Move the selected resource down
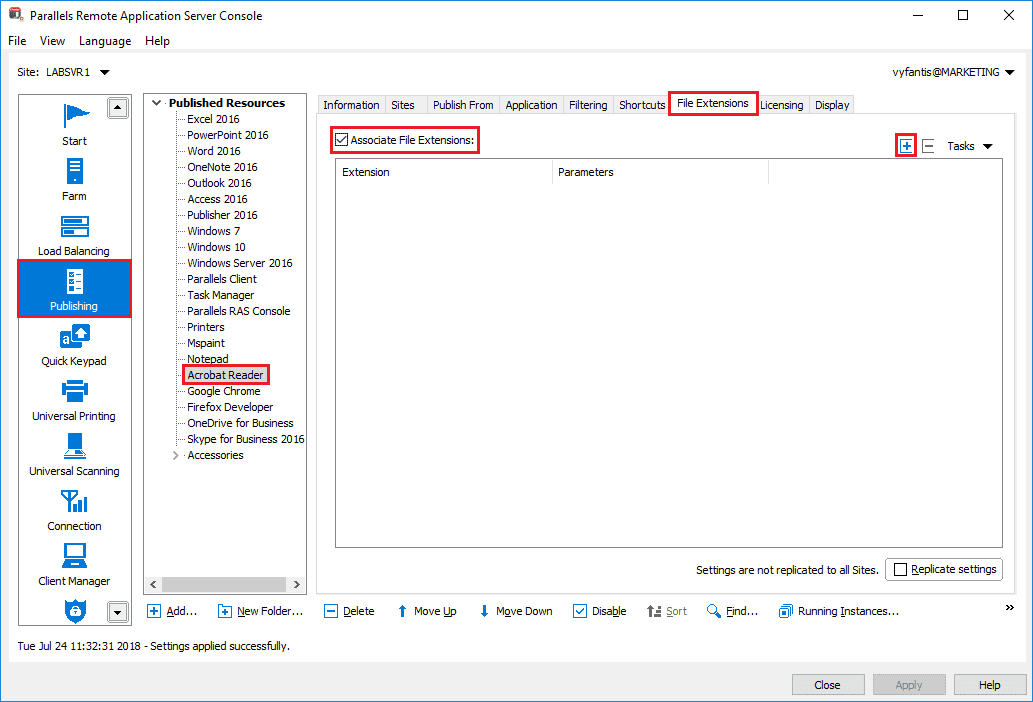This screenshot has width=1033, height=702. point(515,611)
